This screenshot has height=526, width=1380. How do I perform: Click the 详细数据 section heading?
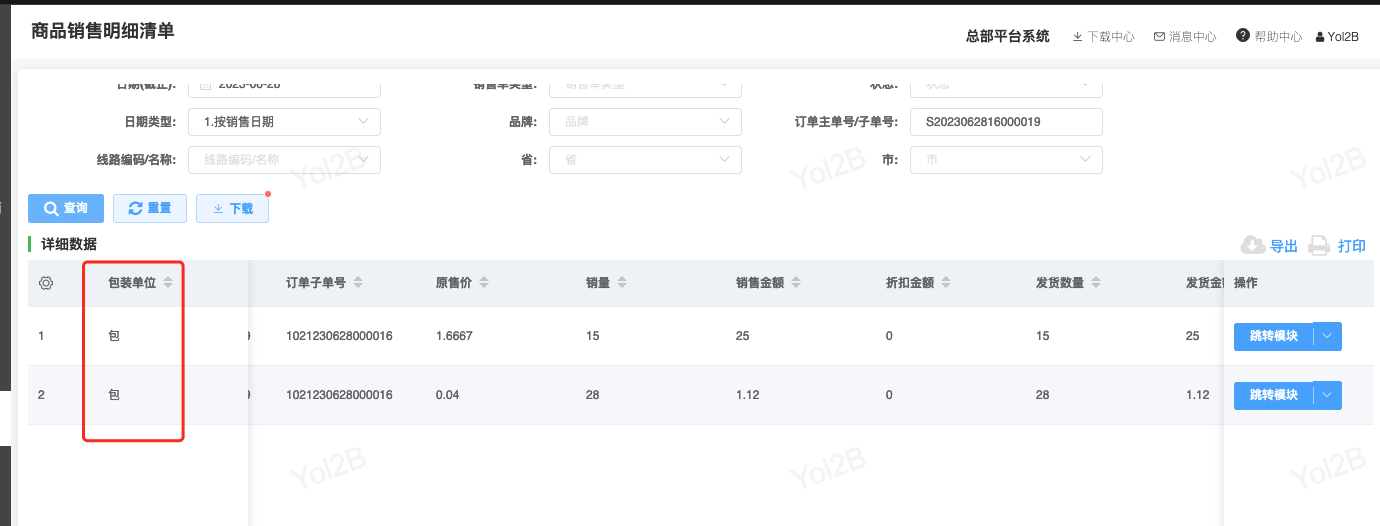pos(69,244)
